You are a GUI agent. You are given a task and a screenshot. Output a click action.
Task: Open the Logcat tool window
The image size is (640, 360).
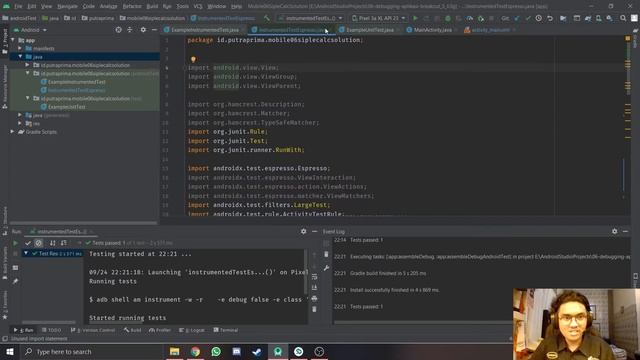(192, 330)
